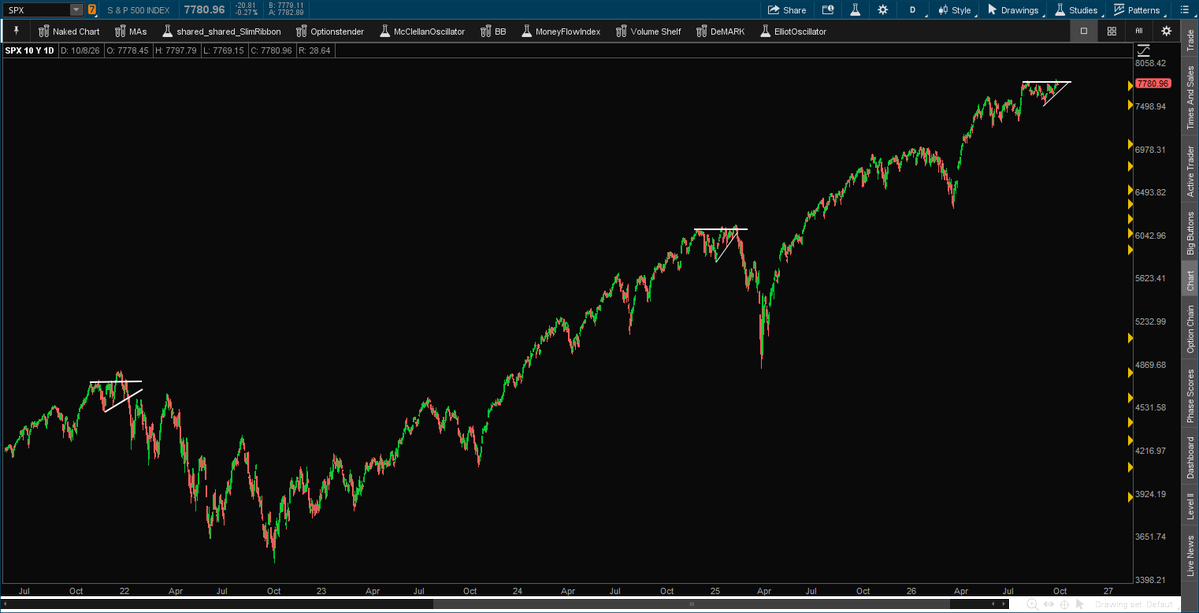Viewport: 1199px width, 613px height.
Task: Apply the MoneyFlowIndex study
Action: [561, 31]
